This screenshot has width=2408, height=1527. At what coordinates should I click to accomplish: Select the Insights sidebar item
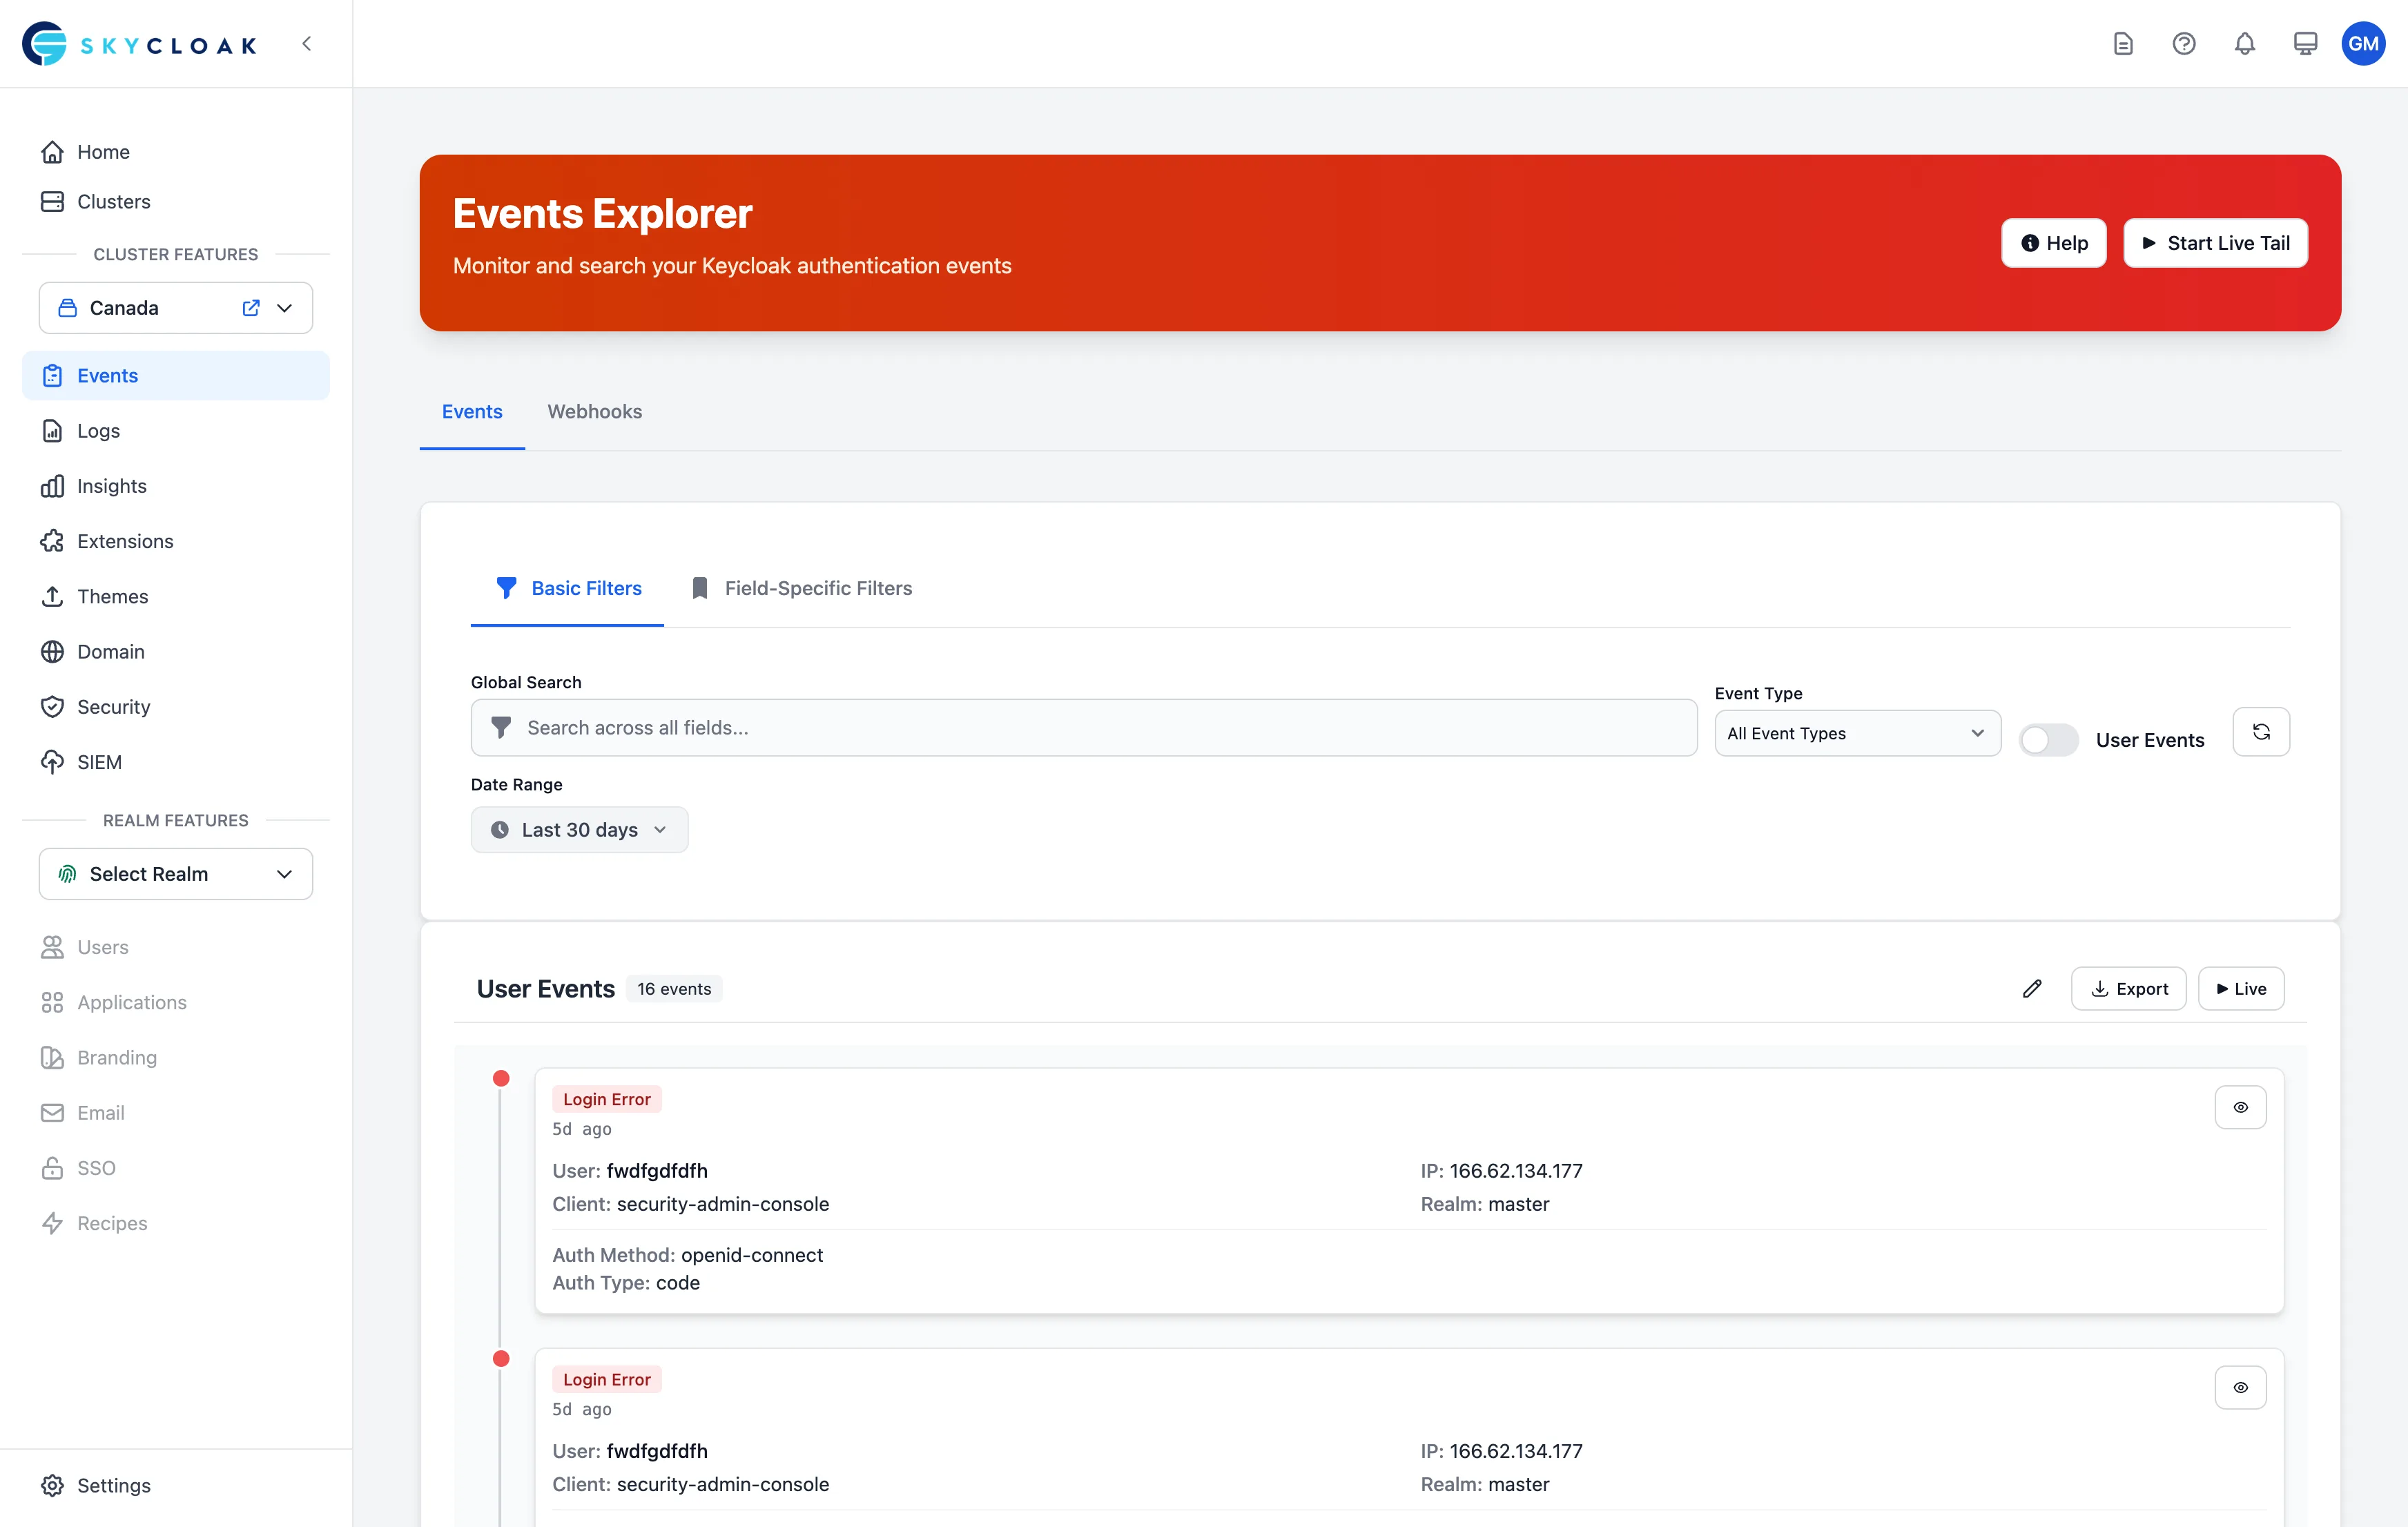[110, 486]
